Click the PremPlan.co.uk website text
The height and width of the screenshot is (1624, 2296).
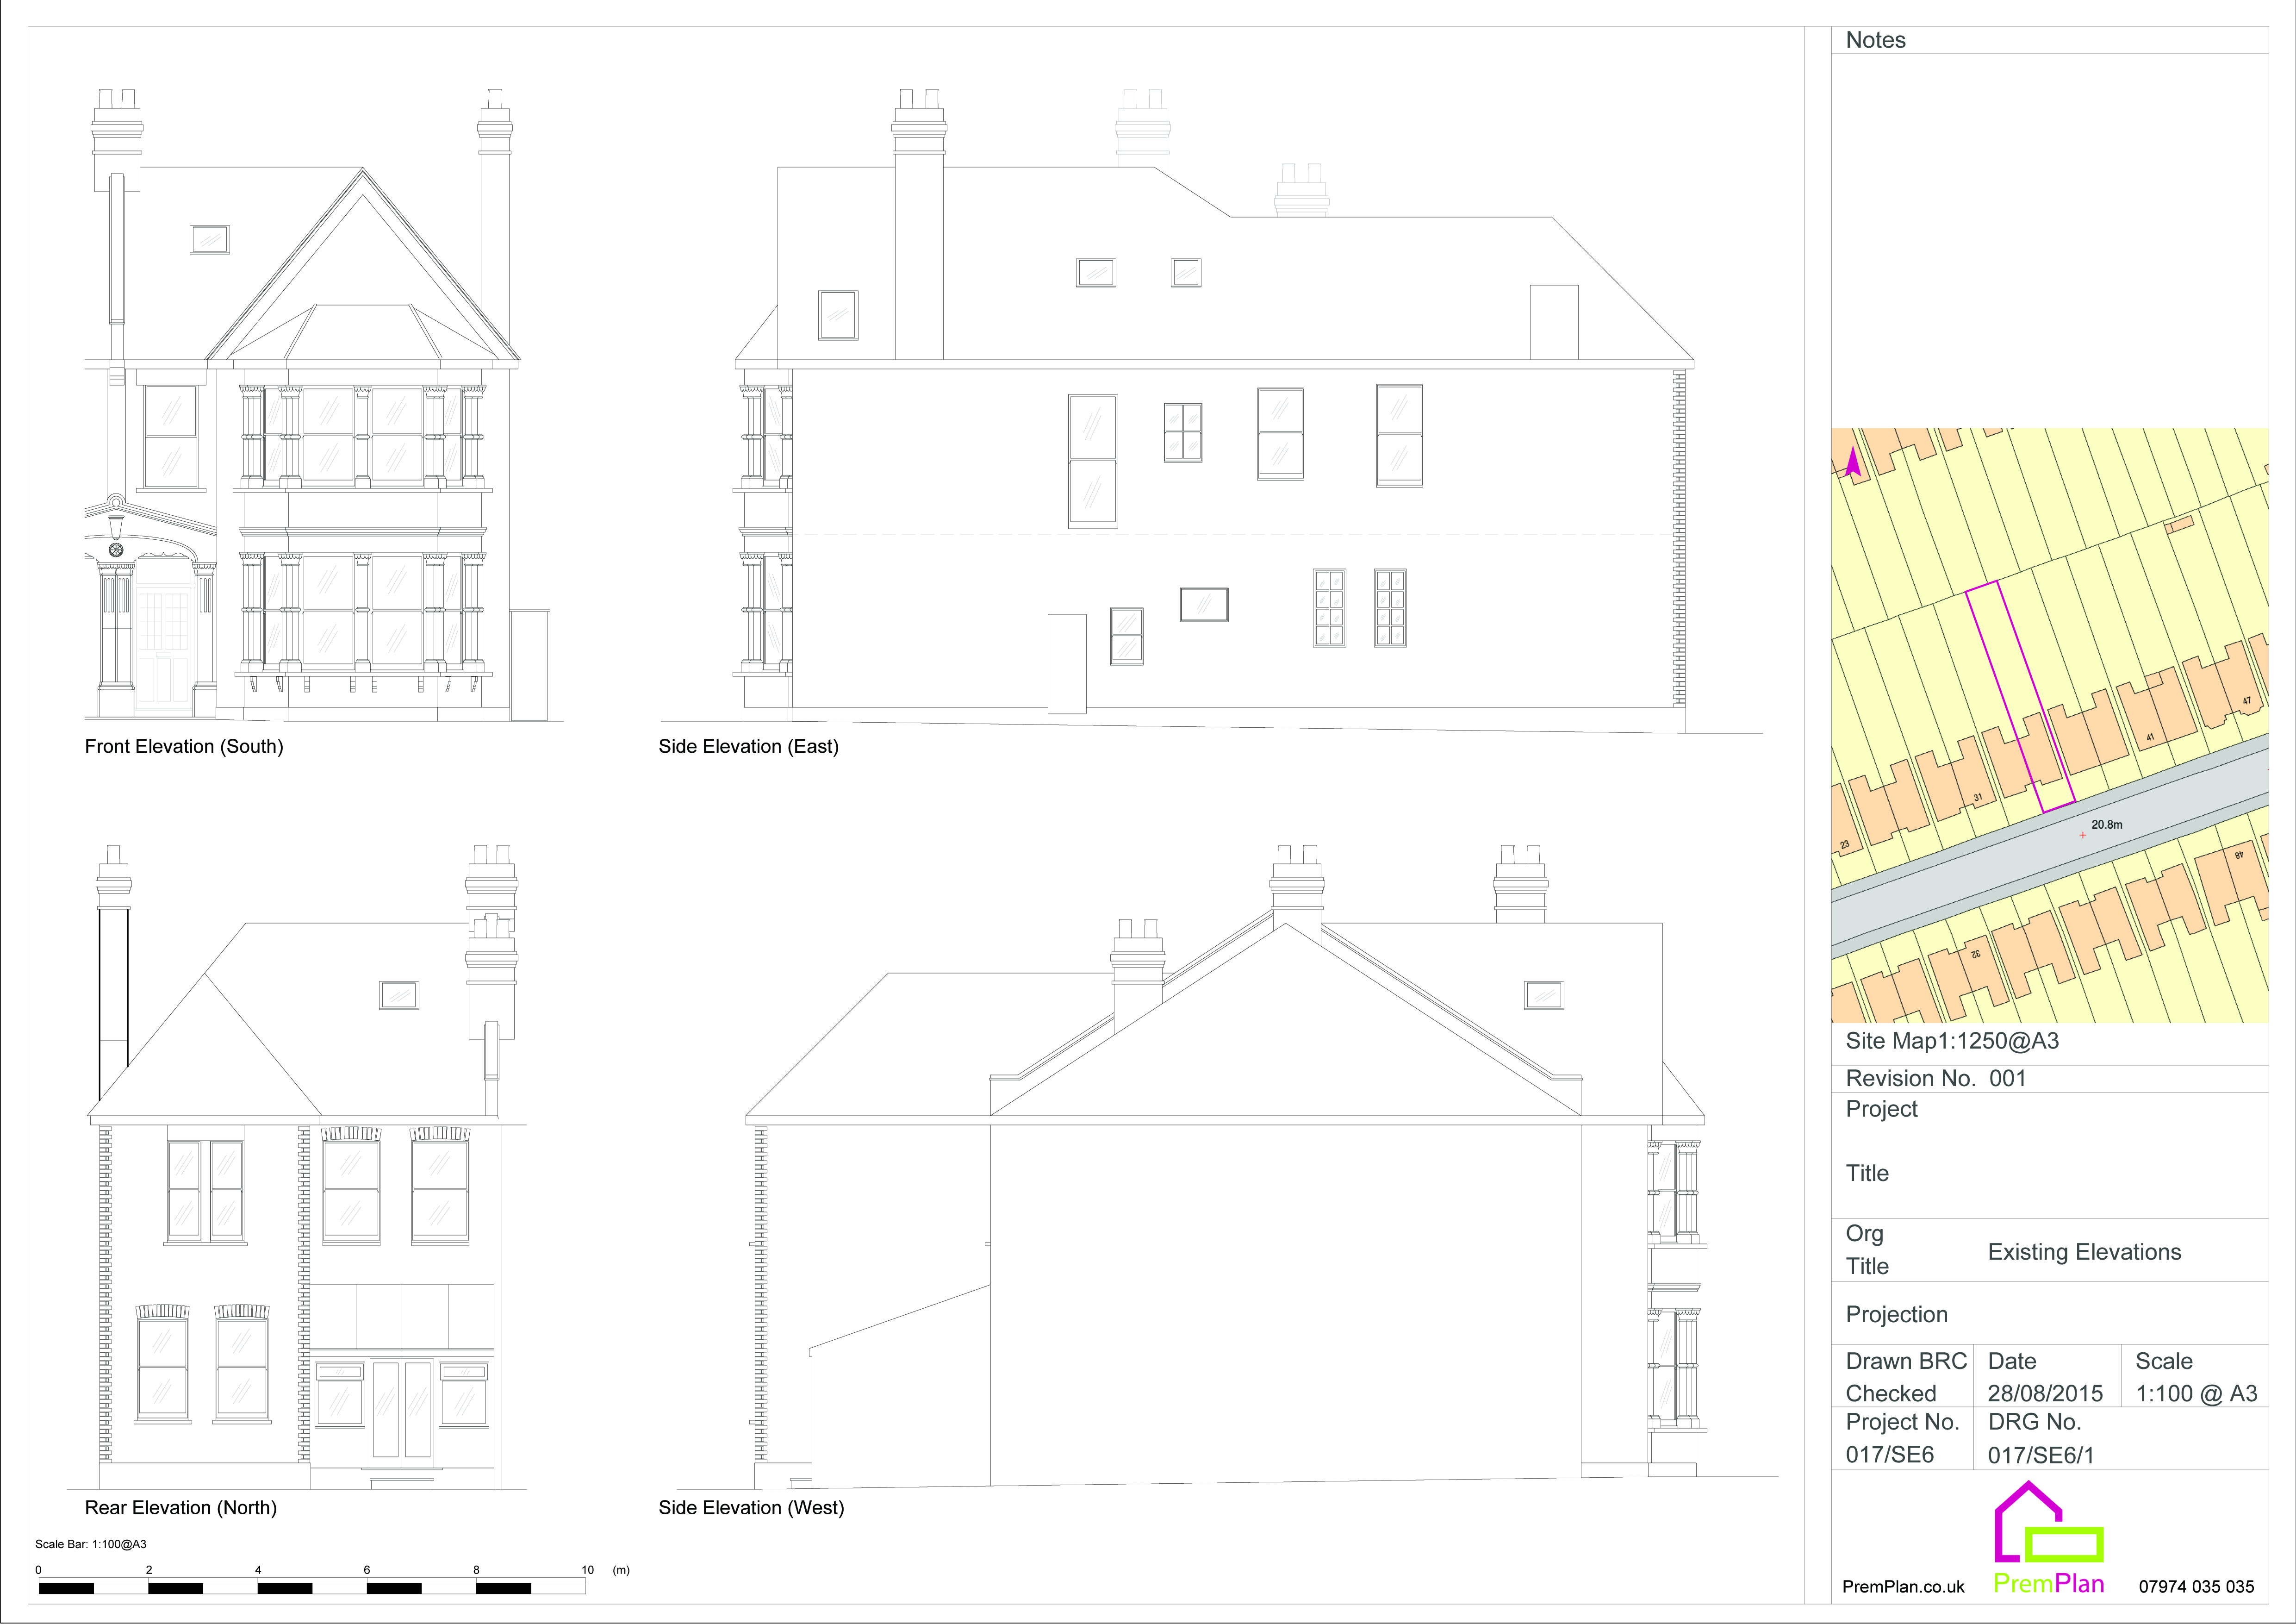1903,1587
